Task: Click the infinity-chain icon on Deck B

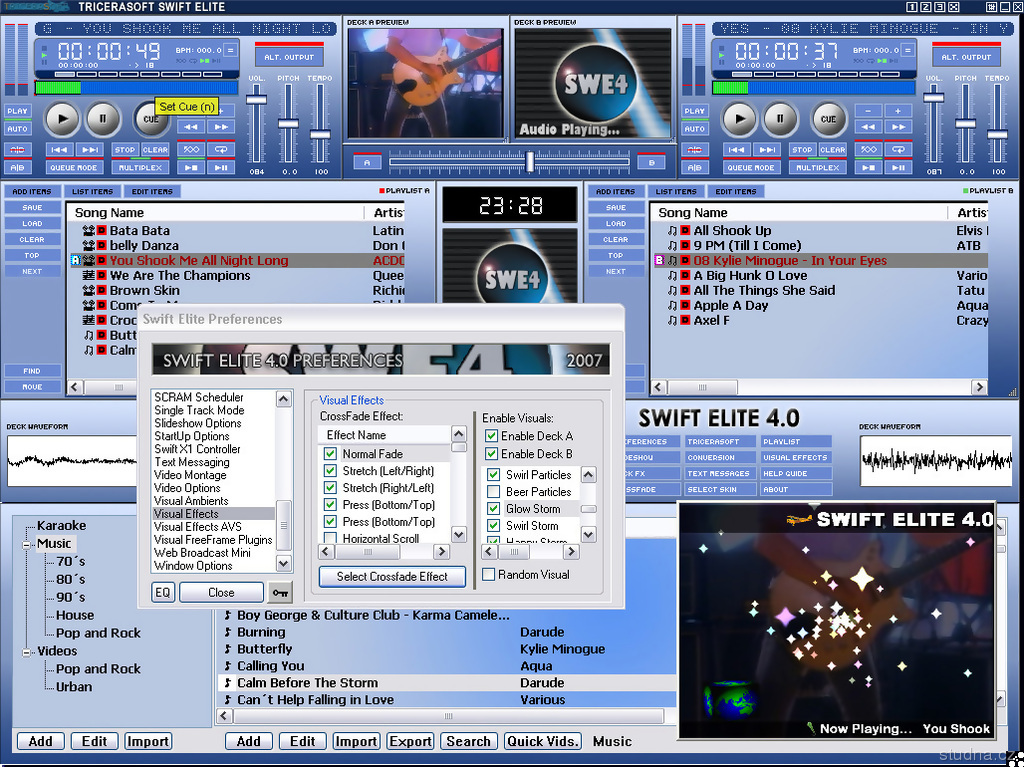Action: (x=868, y=150)
